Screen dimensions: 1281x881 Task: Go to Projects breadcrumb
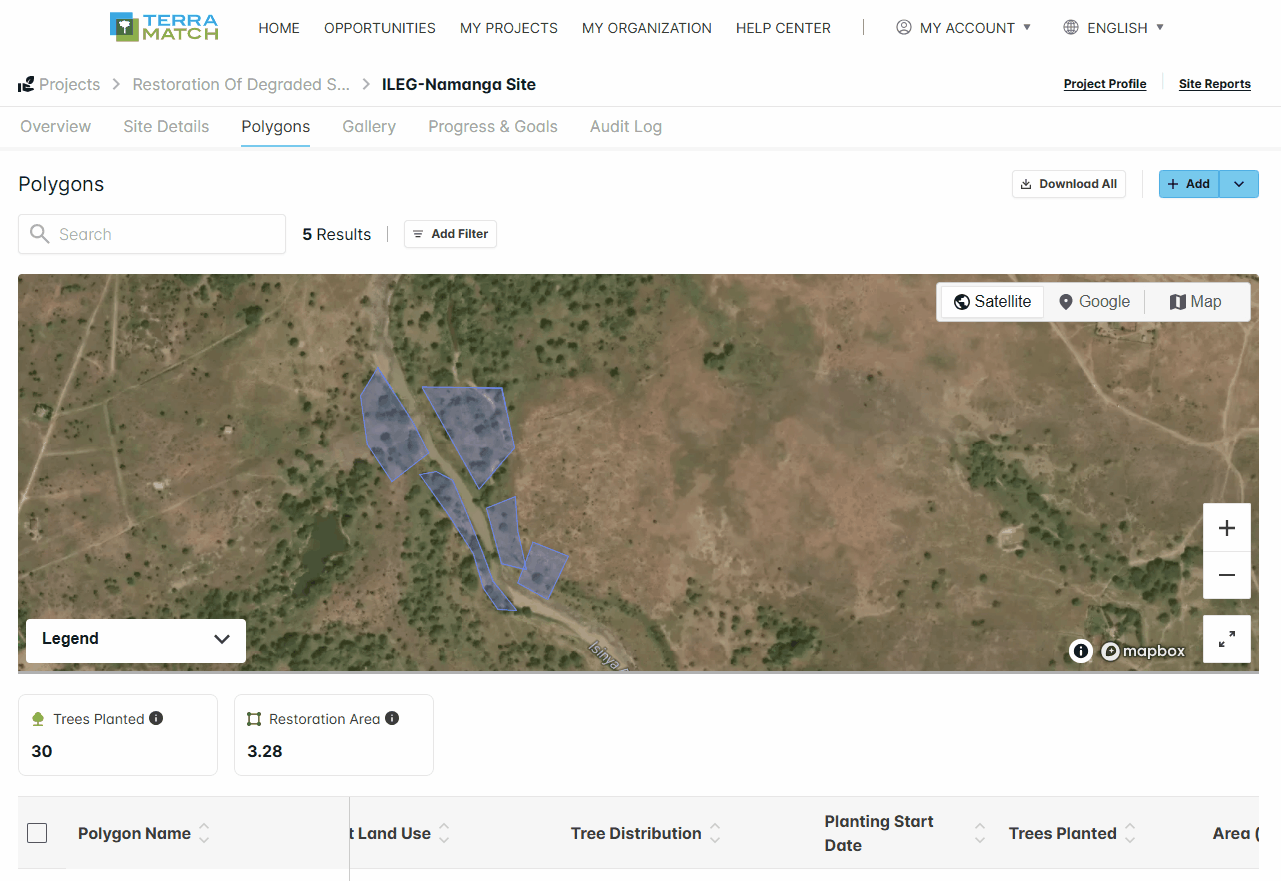(69, 85)
